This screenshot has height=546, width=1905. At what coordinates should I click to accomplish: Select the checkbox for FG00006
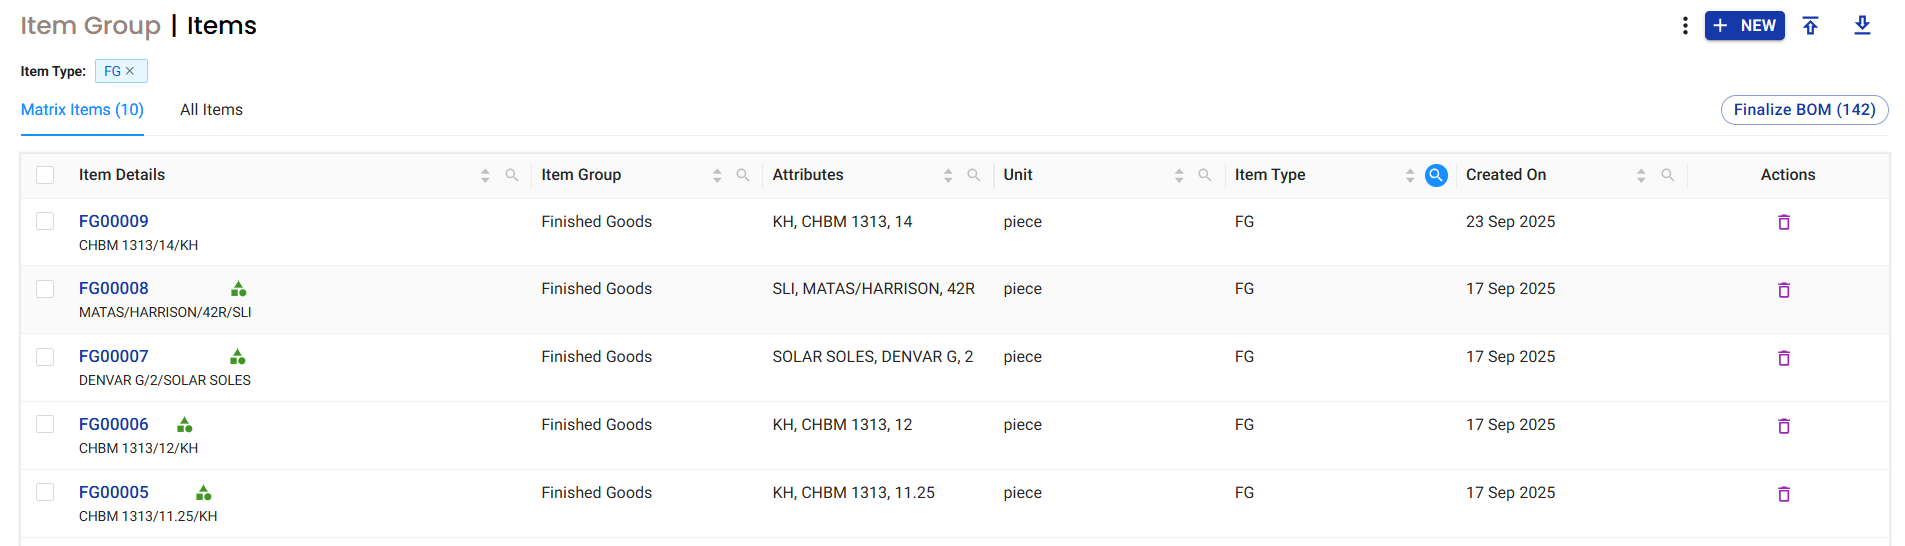(45, 425)
